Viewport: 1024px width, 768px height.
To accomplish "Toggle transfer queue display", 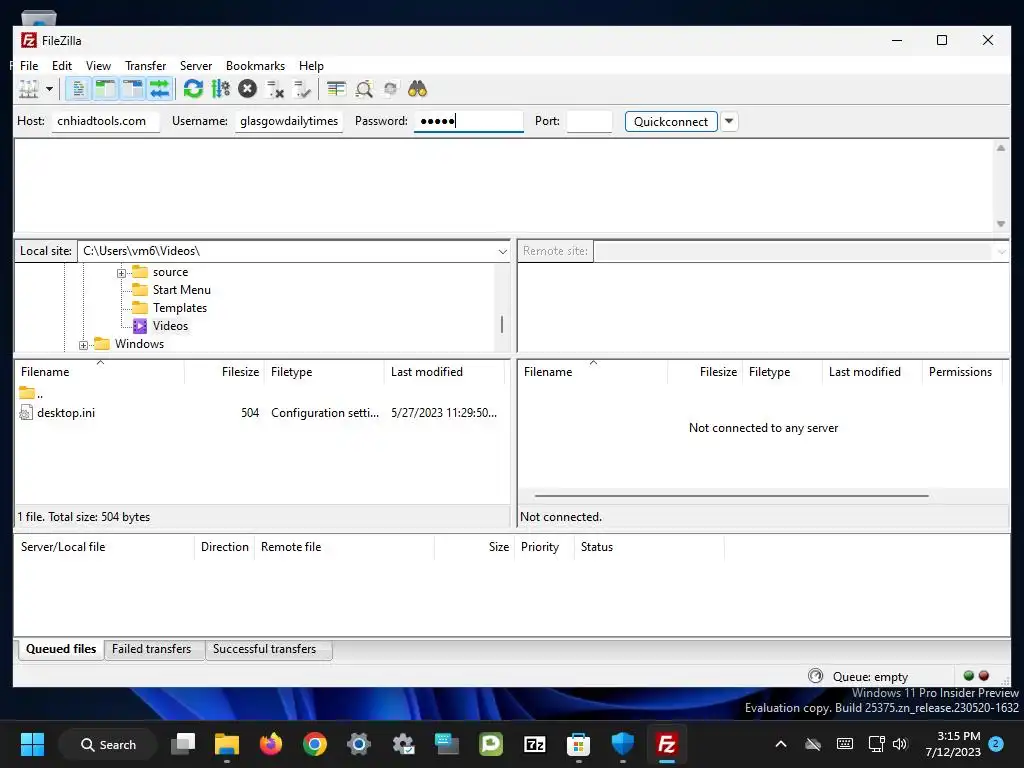I will coord(159,89).
